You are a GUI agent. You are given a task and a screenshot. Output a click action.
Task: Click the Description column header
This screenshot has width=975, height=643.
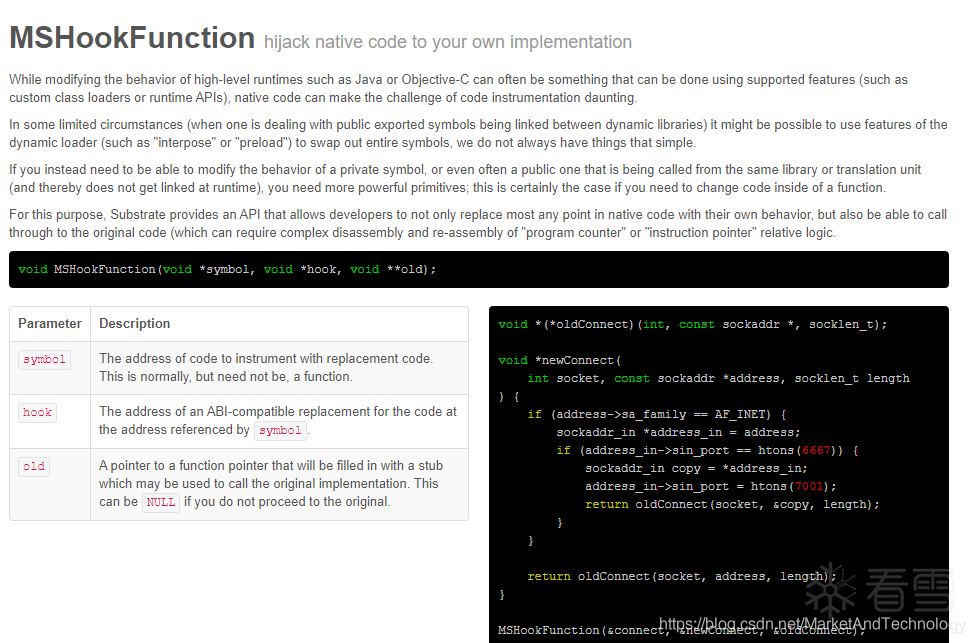tap(135, 323)
